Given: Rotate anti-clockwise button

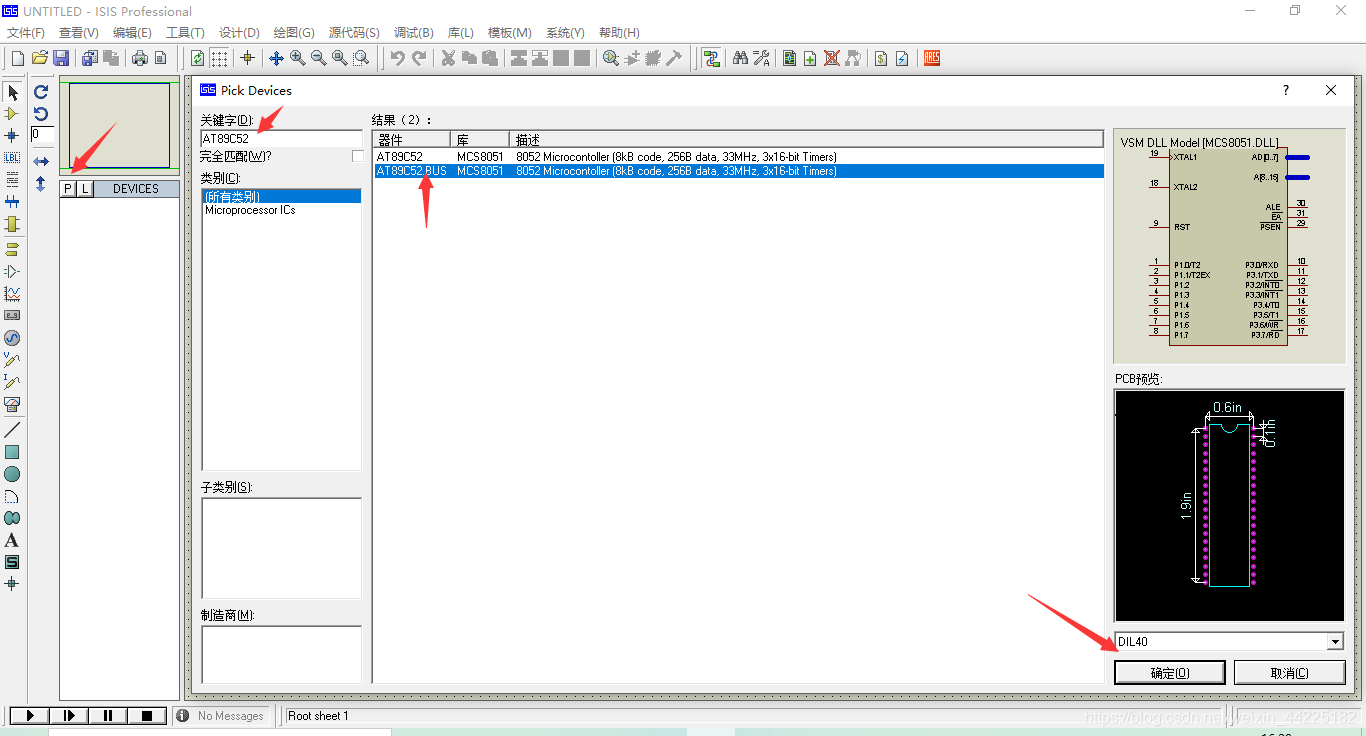Looking at the screenshot, I should [41, 113].
